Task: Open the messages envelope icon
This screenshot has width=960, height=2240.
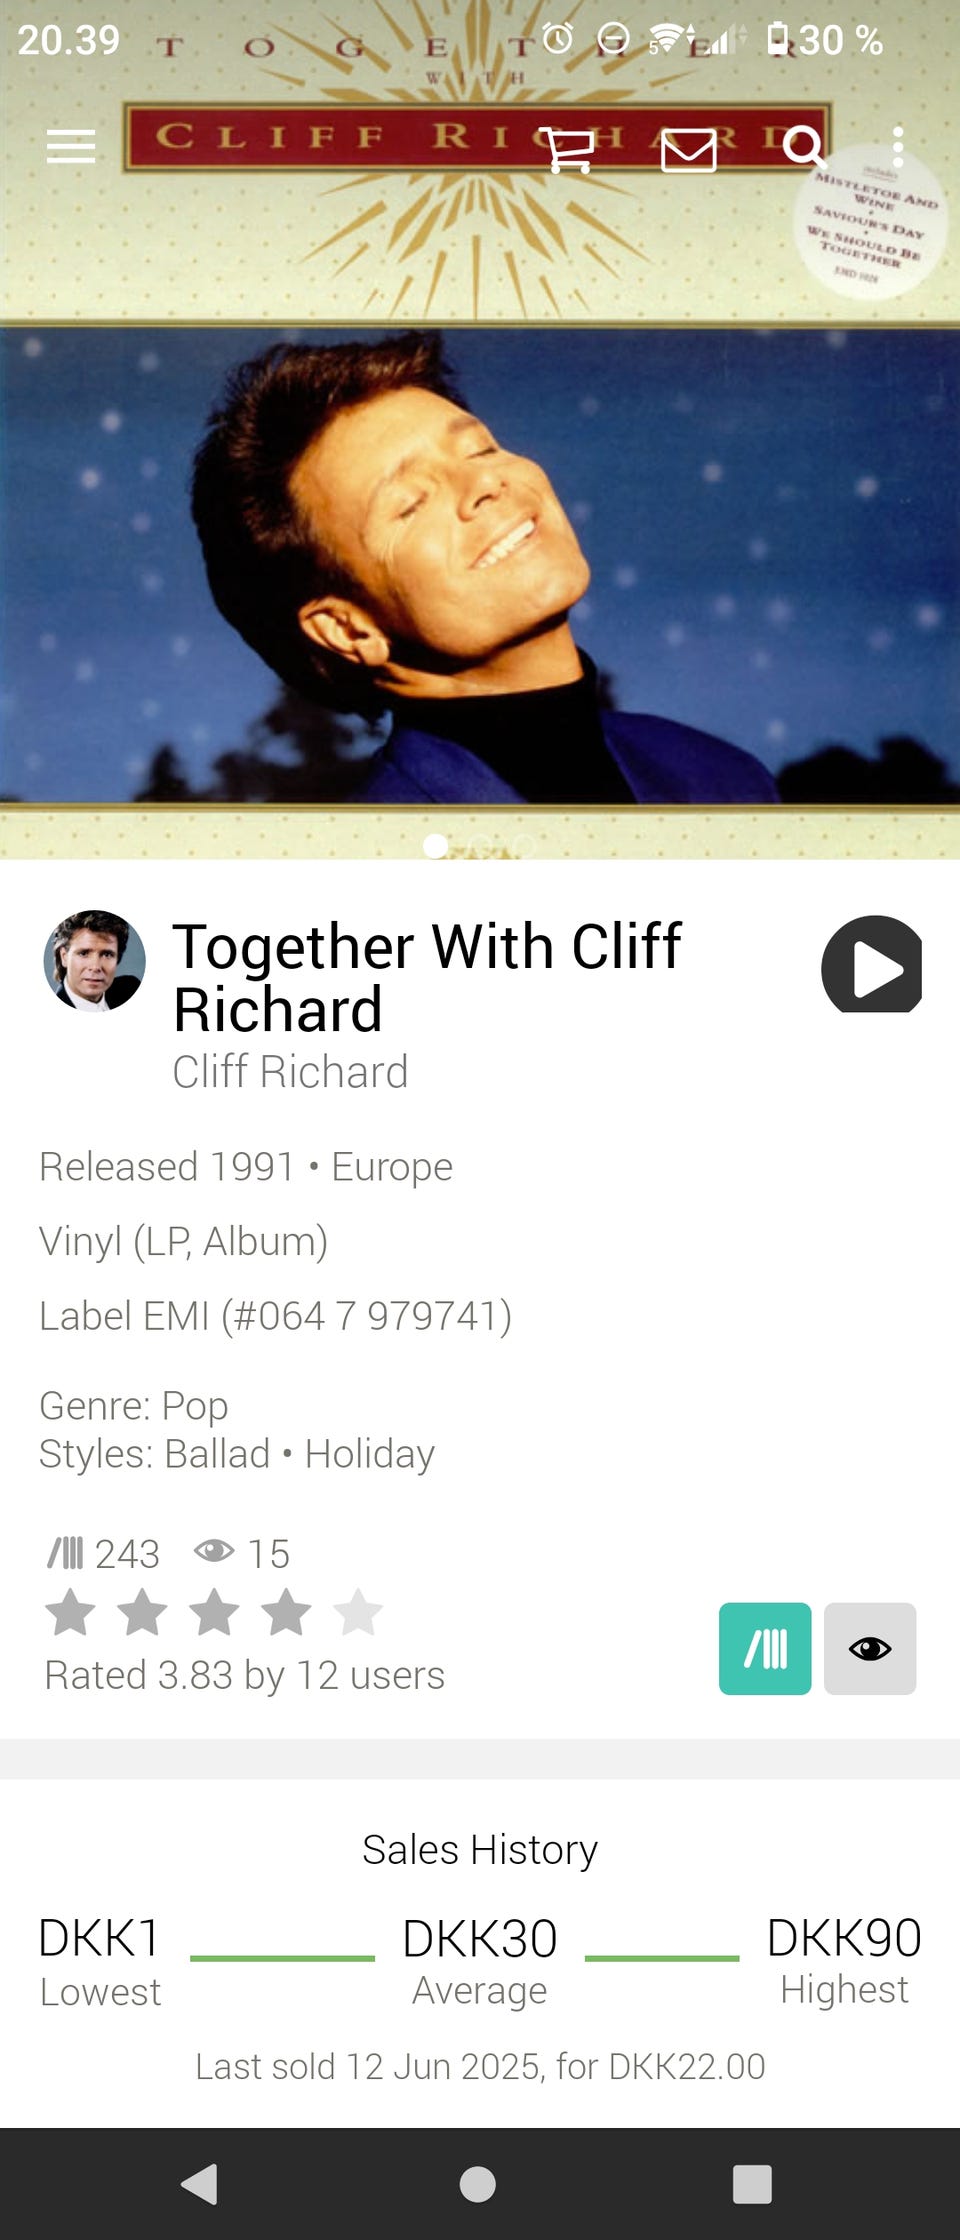Action: [689, 151]
